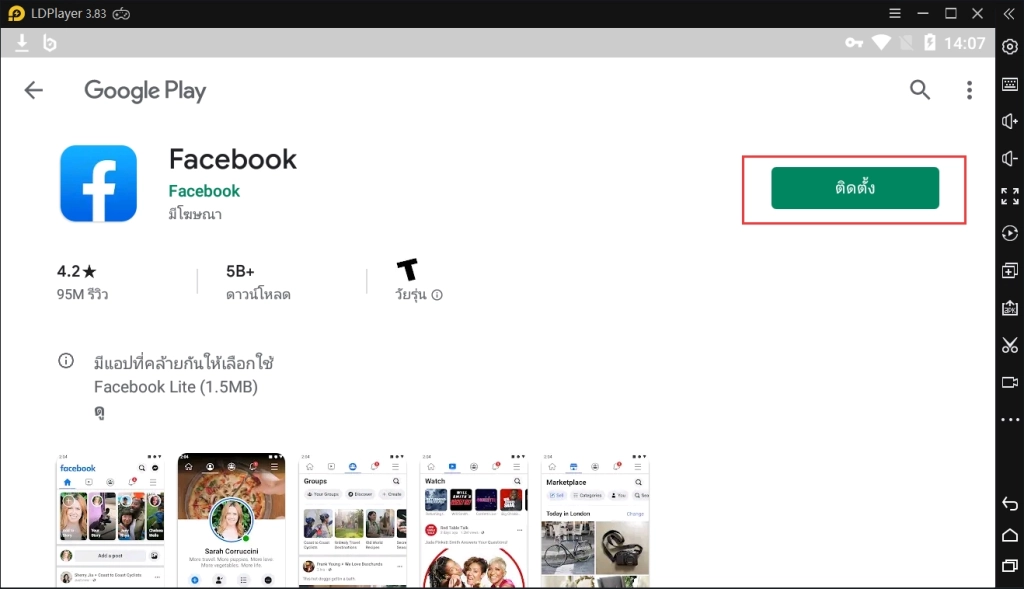Viewport: 1024px width, 589px height.
Task: Open the LDPlayer hamburger menu
Action: [x=895, y=13]
